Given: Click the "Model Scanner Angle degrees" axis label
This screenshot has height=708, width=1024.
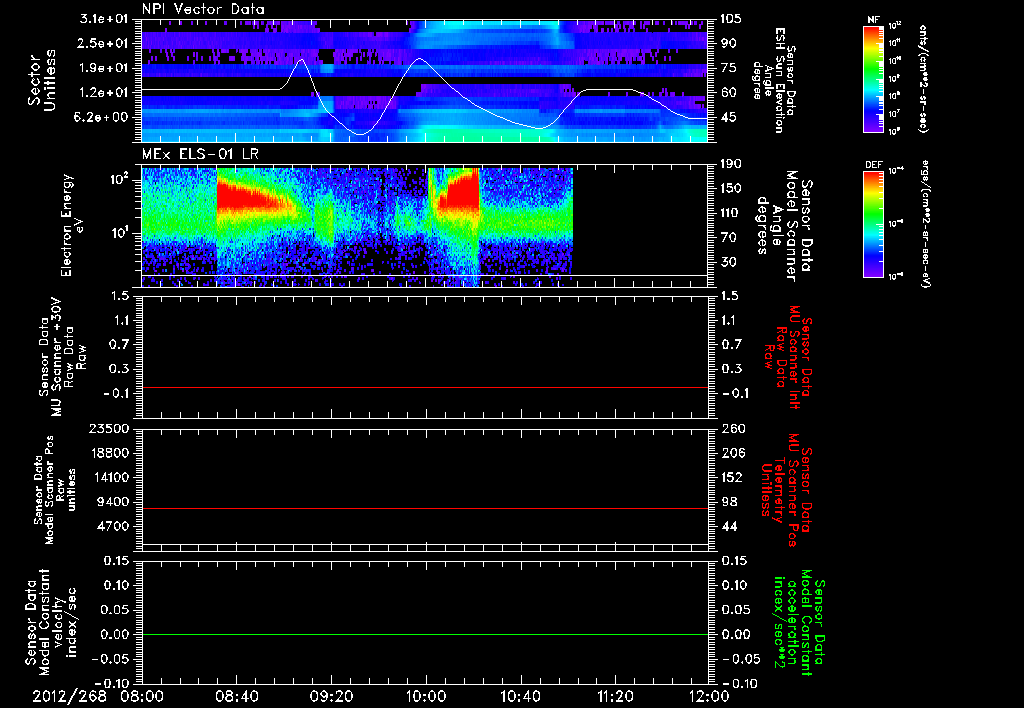Looking at the screenshot, I should click(x=786, y=226).
